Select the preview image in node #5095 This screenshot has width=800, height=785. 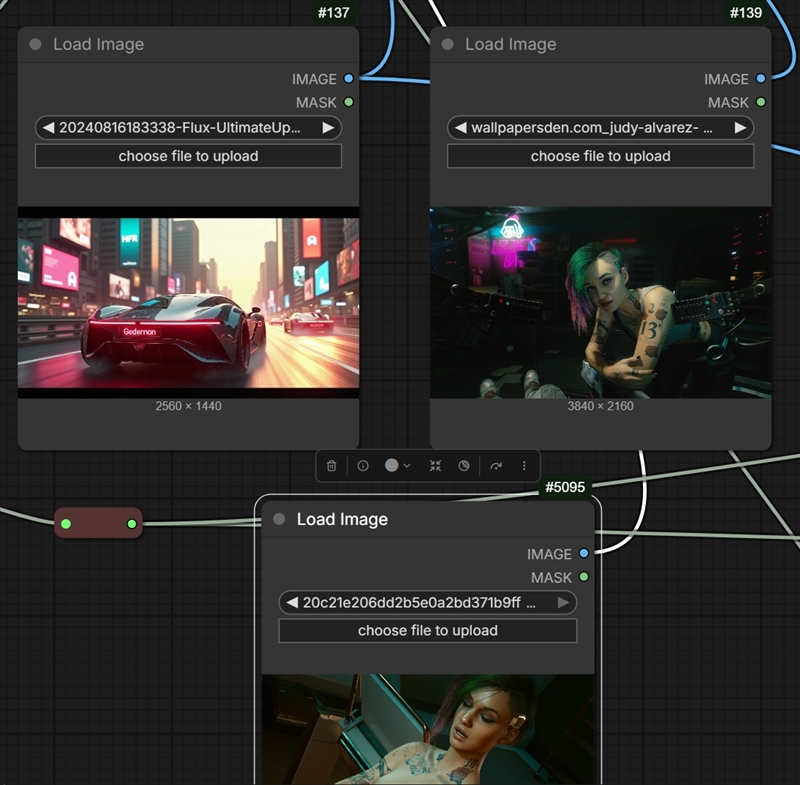[428, 729]
